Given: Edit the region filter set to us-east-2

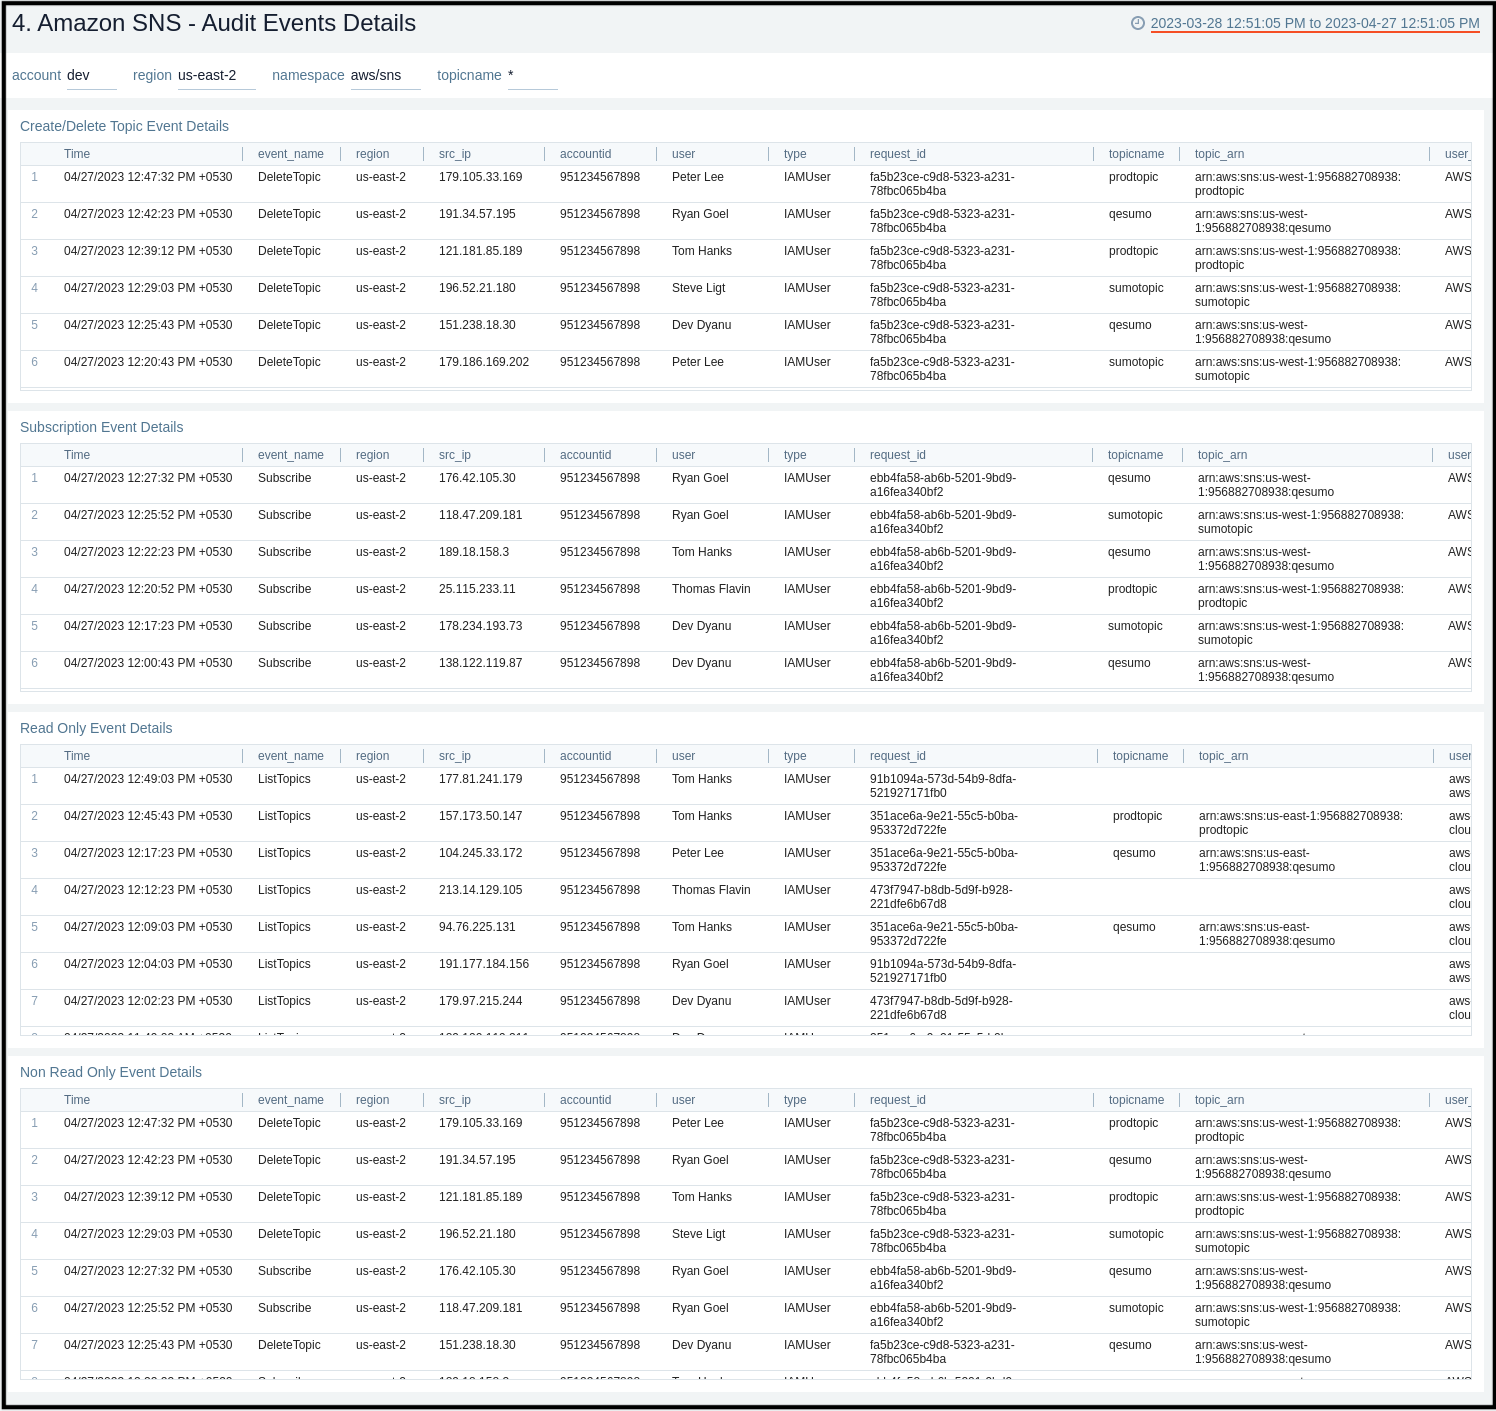Looking at the screenshot, I should 216,76.
